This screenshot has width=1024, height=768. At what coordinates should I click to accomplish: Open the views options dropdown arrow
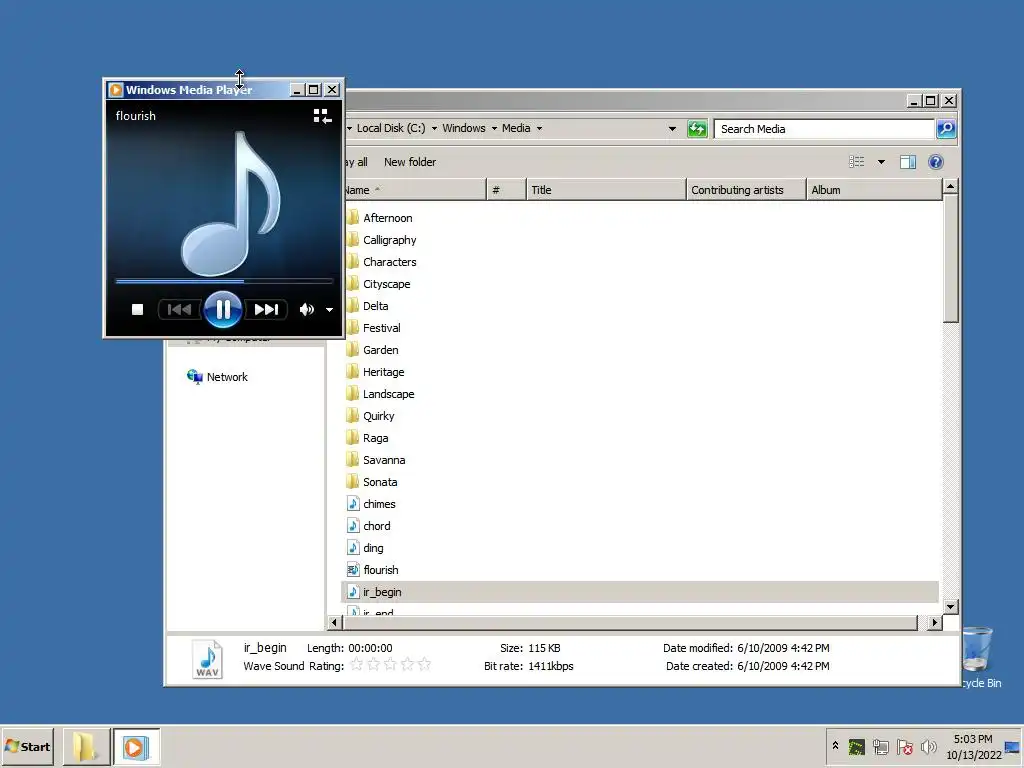tap(881, 162)
